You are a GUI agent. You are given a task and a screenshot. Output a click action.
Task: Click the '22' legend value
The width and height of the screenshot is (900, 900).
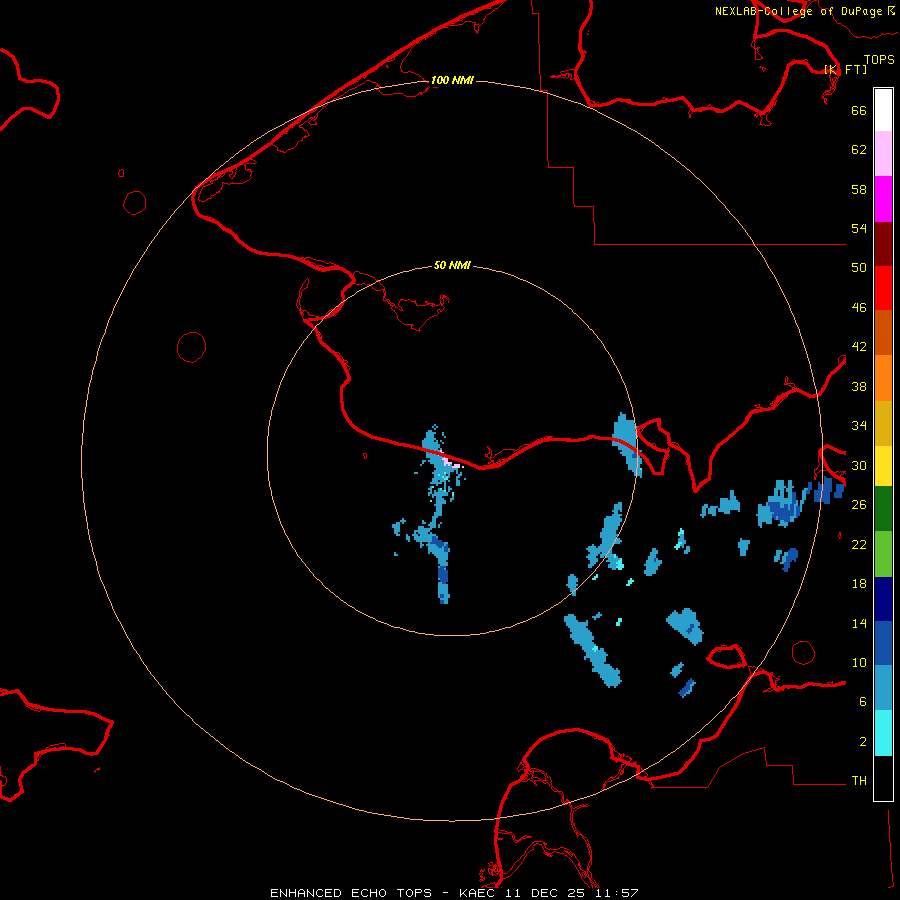pyautogui.click(x=859, y=544)
